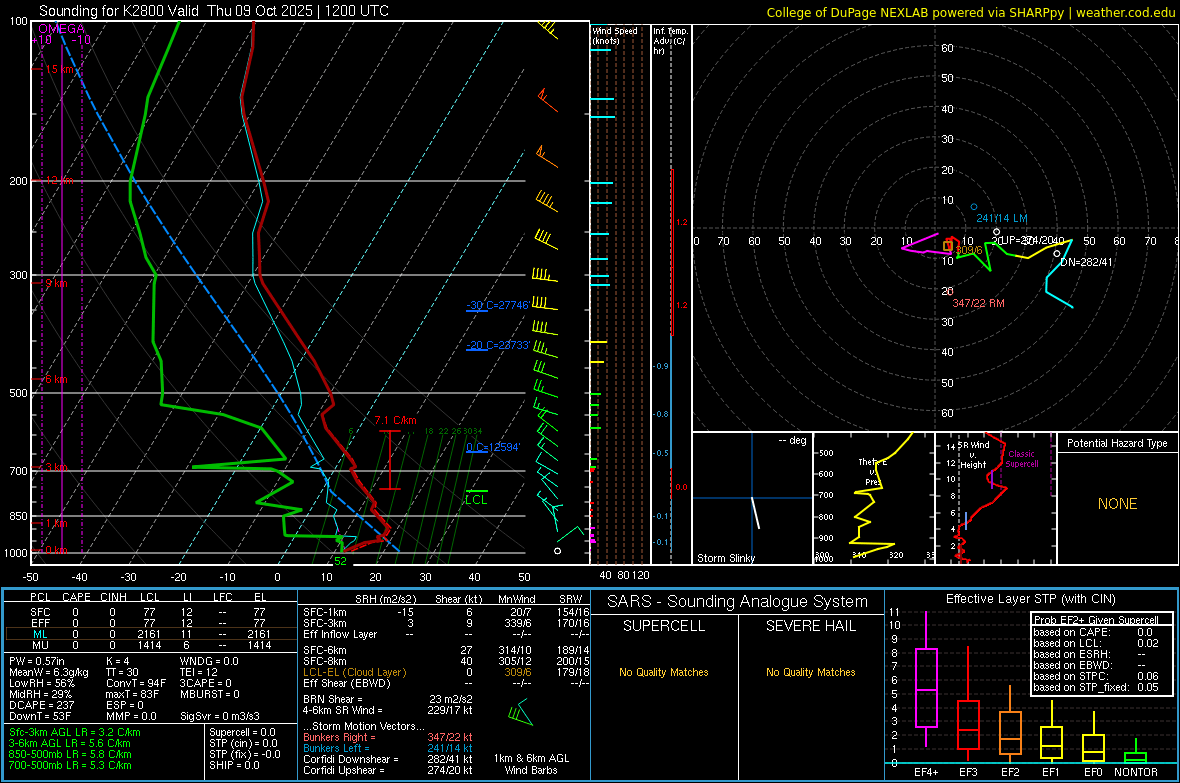
Task: Click the LCL-EL (Cloud Layer) orange row
Action: [444, 672]
